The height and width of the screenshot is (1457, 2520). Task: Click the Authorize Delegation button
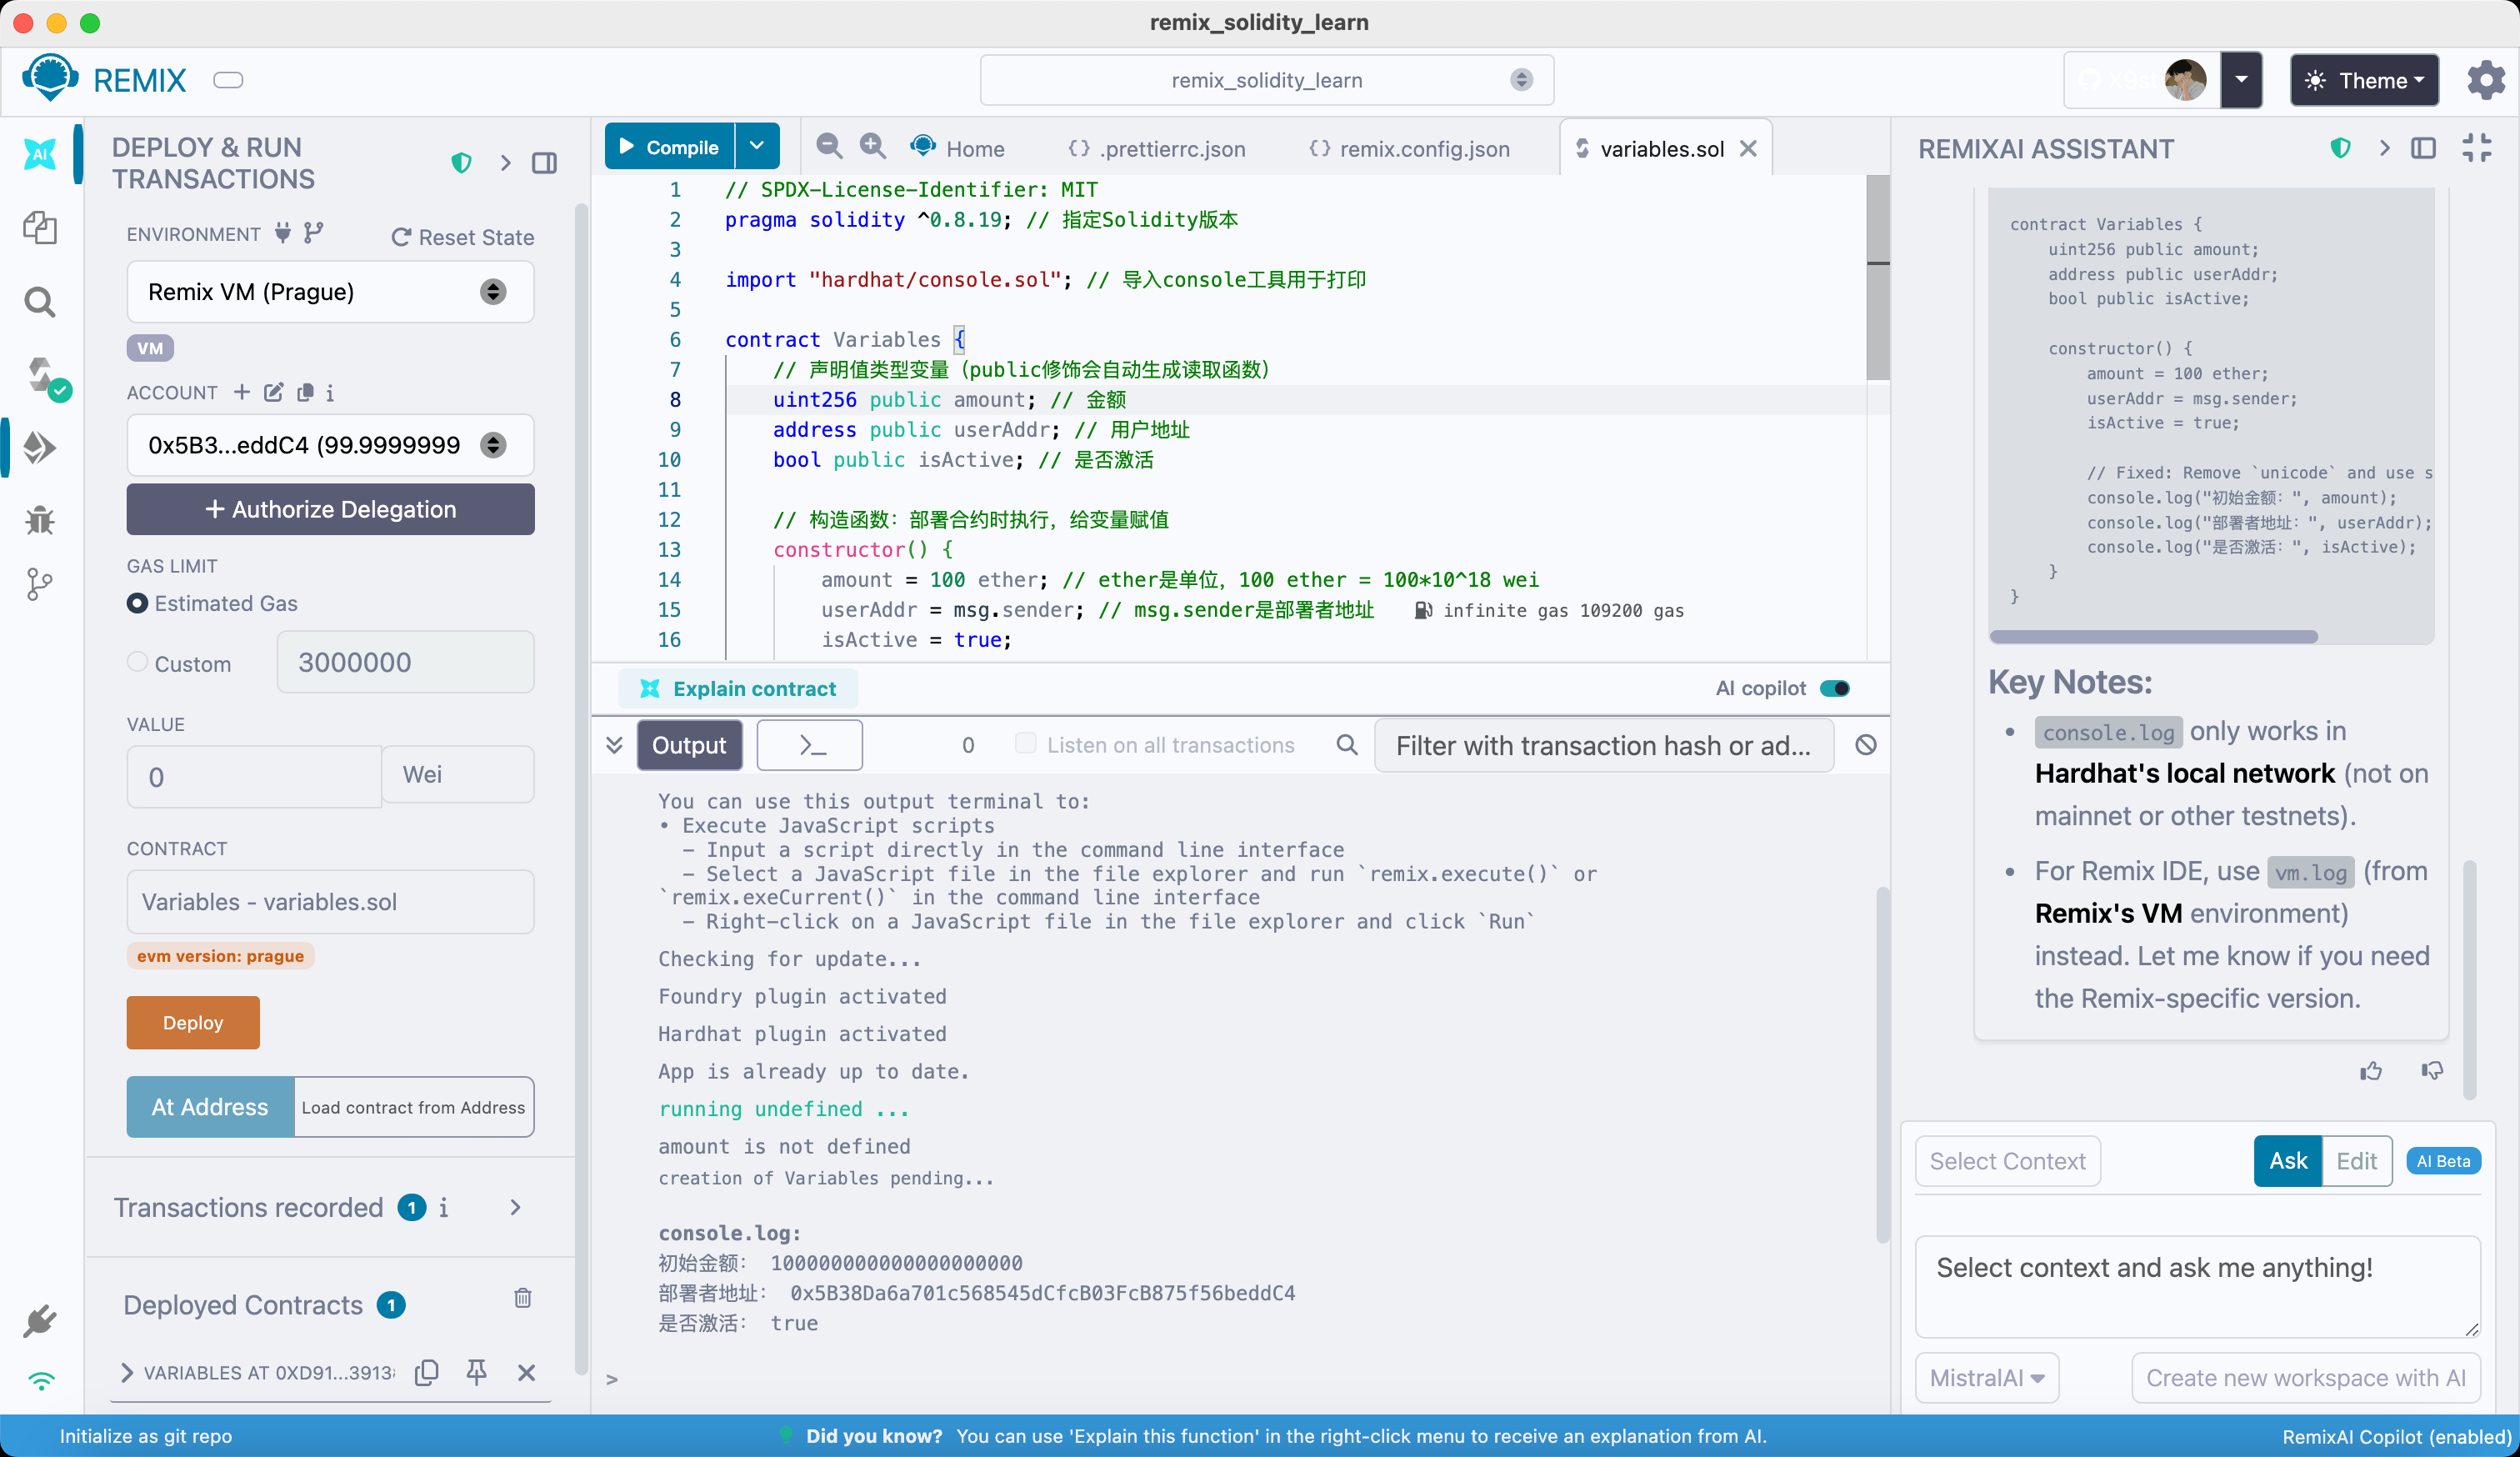click(x=330, y=509)
